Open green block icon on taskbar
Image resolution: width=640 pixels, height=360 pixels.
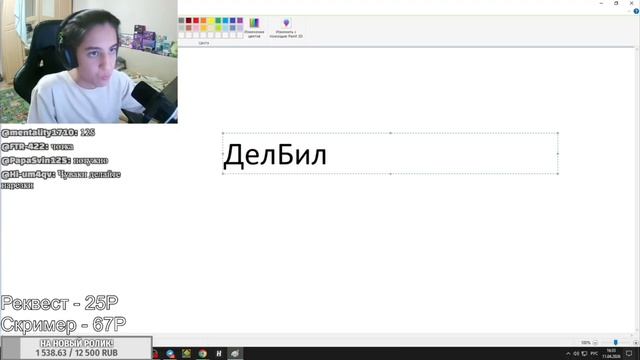(x=186, y=353)
